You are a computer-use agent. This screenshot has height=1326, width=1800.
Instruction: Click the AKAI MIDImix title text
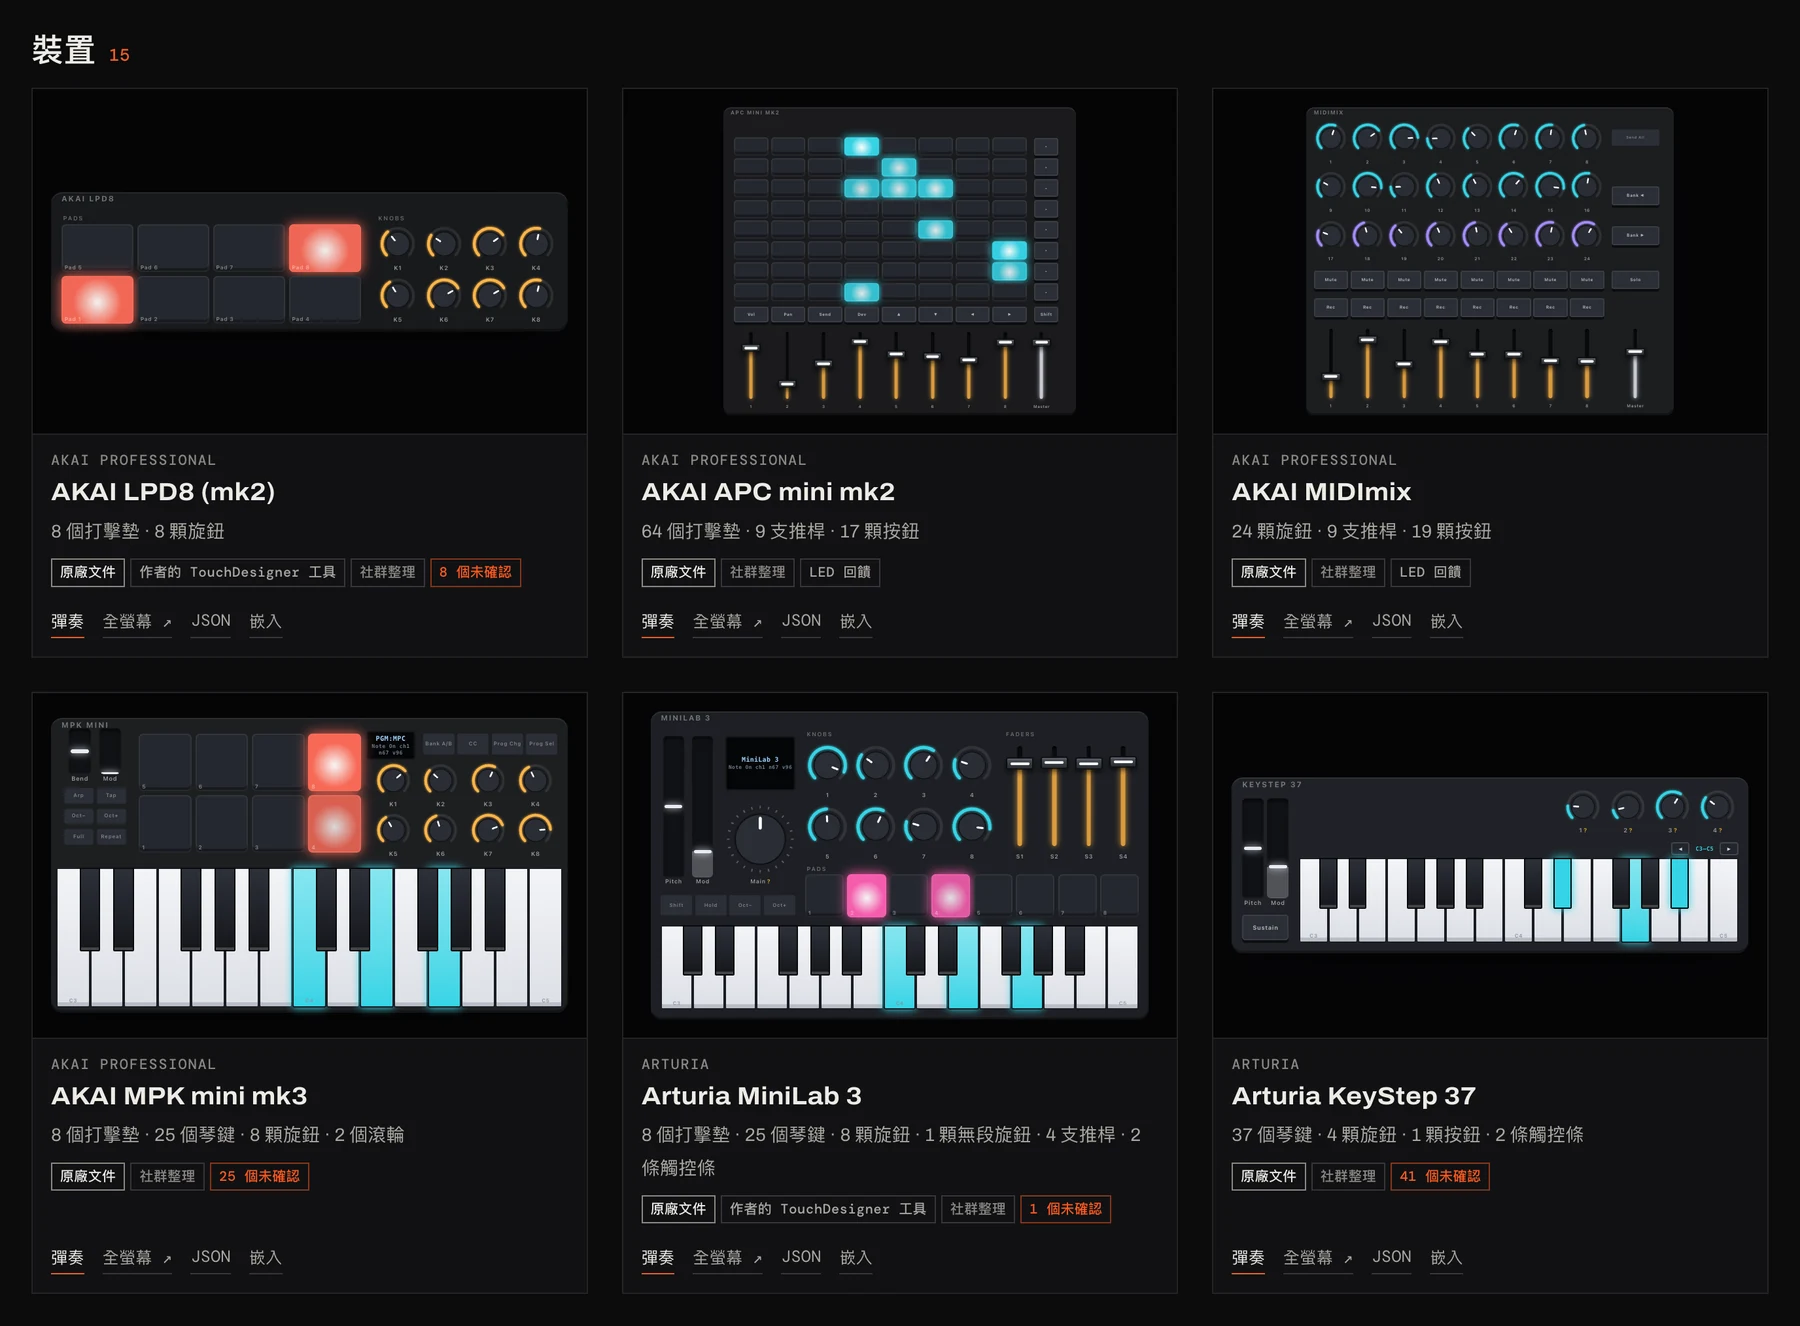coord(1321,492)
